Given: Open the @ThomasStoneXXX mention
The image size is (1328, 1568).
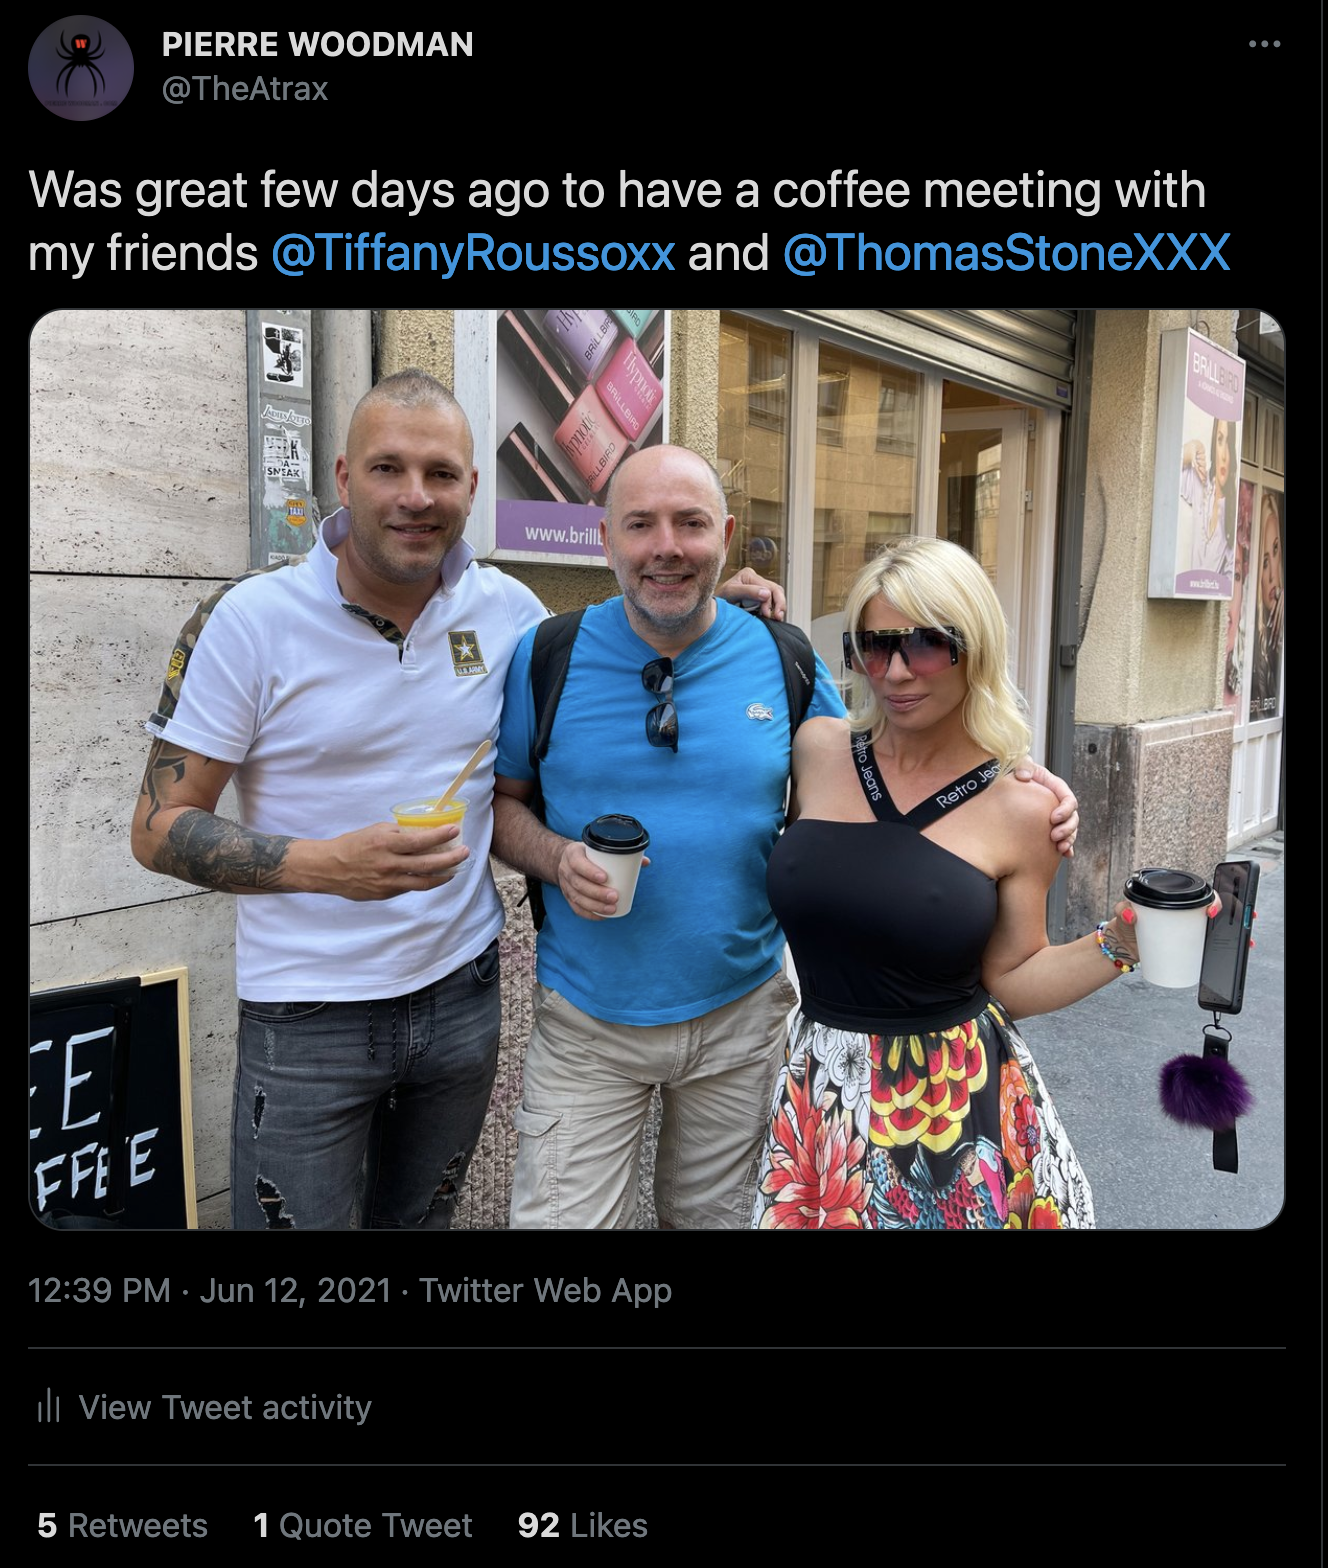Looking at the screenshot, I should point(1007,252).
